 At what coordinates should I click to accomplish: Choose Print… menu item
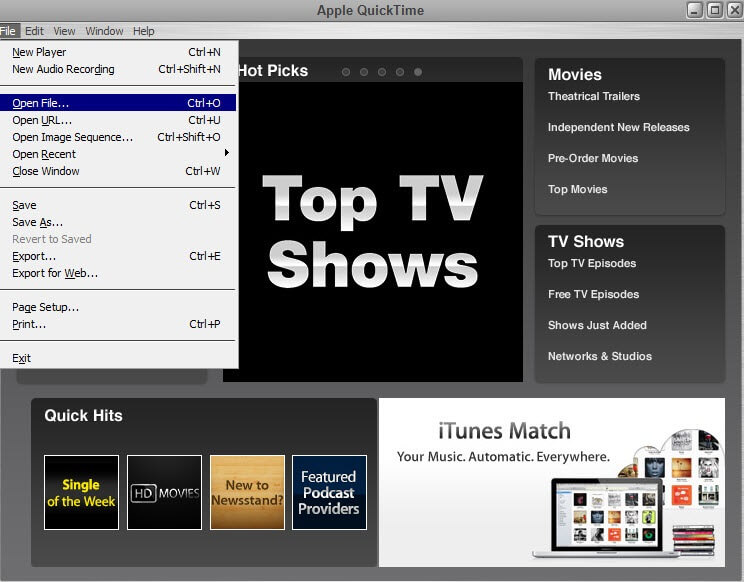point(118,324)
